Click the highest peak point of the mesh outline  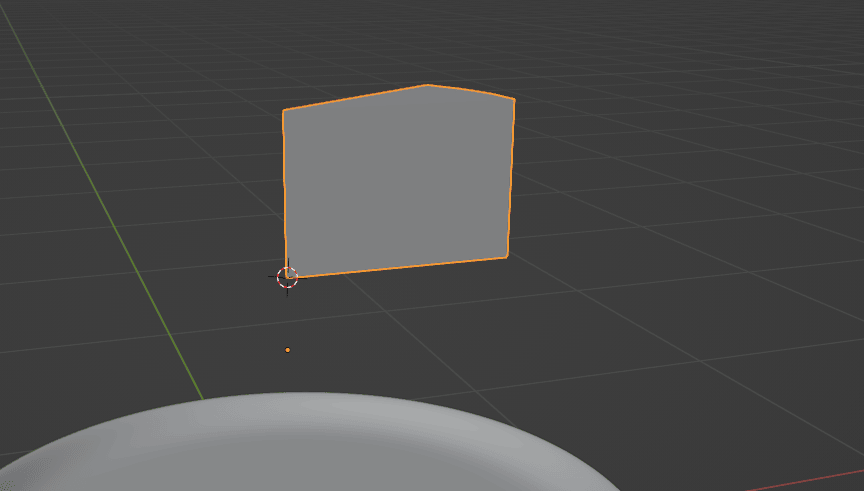428,85
